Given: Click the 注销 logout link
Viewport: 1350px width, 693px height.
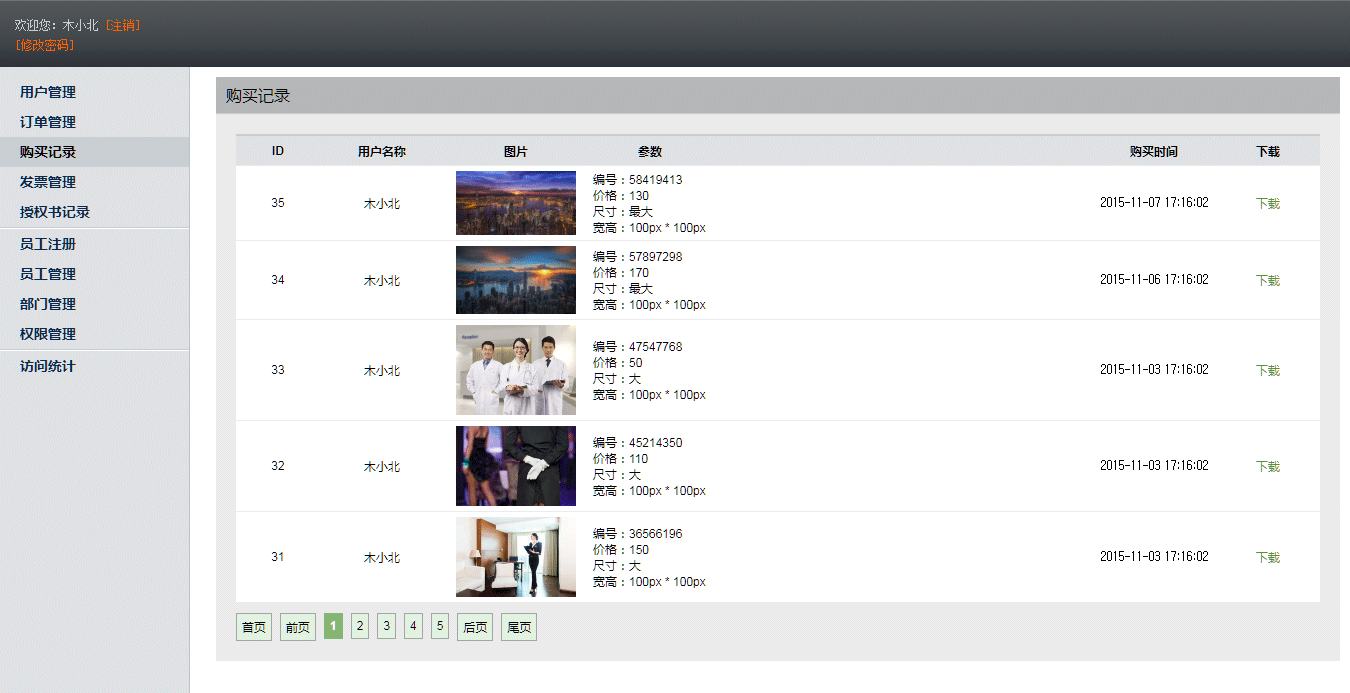Looking at the screenshot, I should [123, 25].
